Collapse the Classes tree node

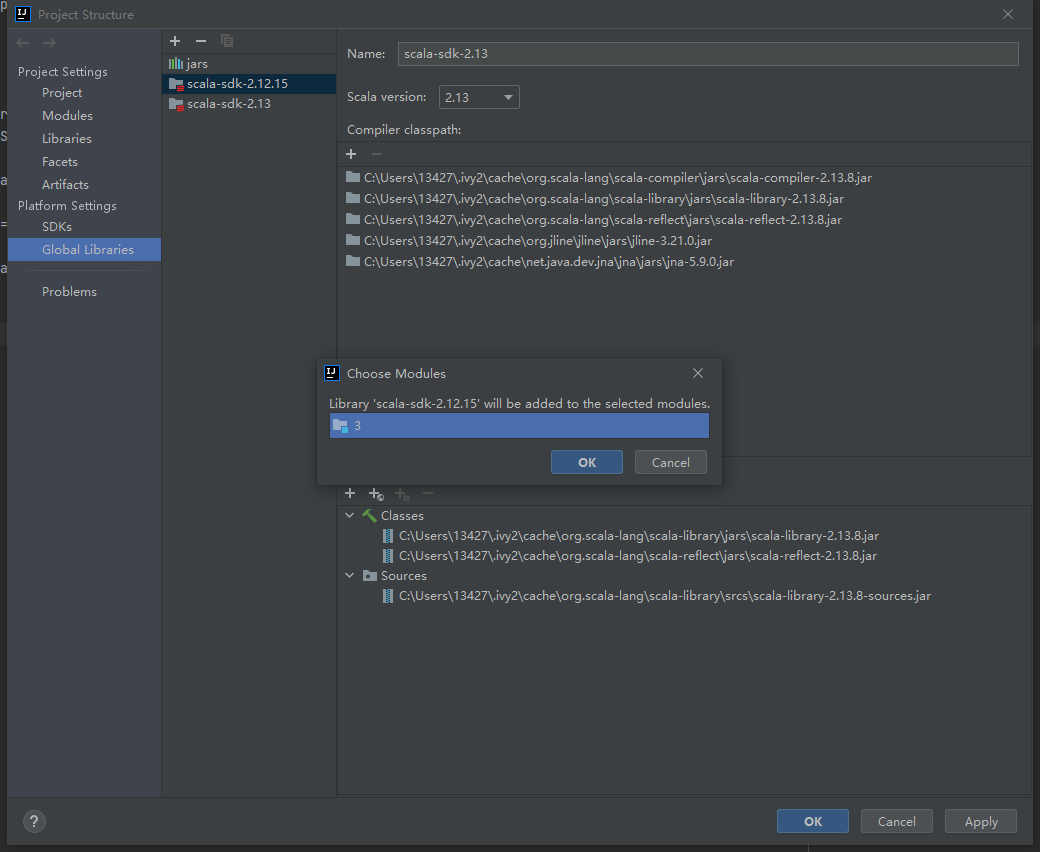tap(350, 515)
